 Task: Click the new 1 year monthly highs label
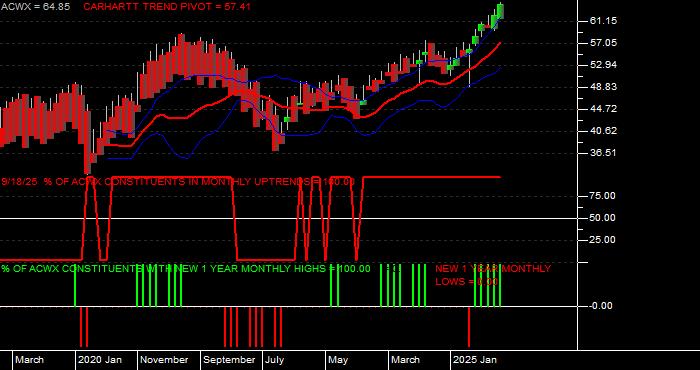[186, 269]
